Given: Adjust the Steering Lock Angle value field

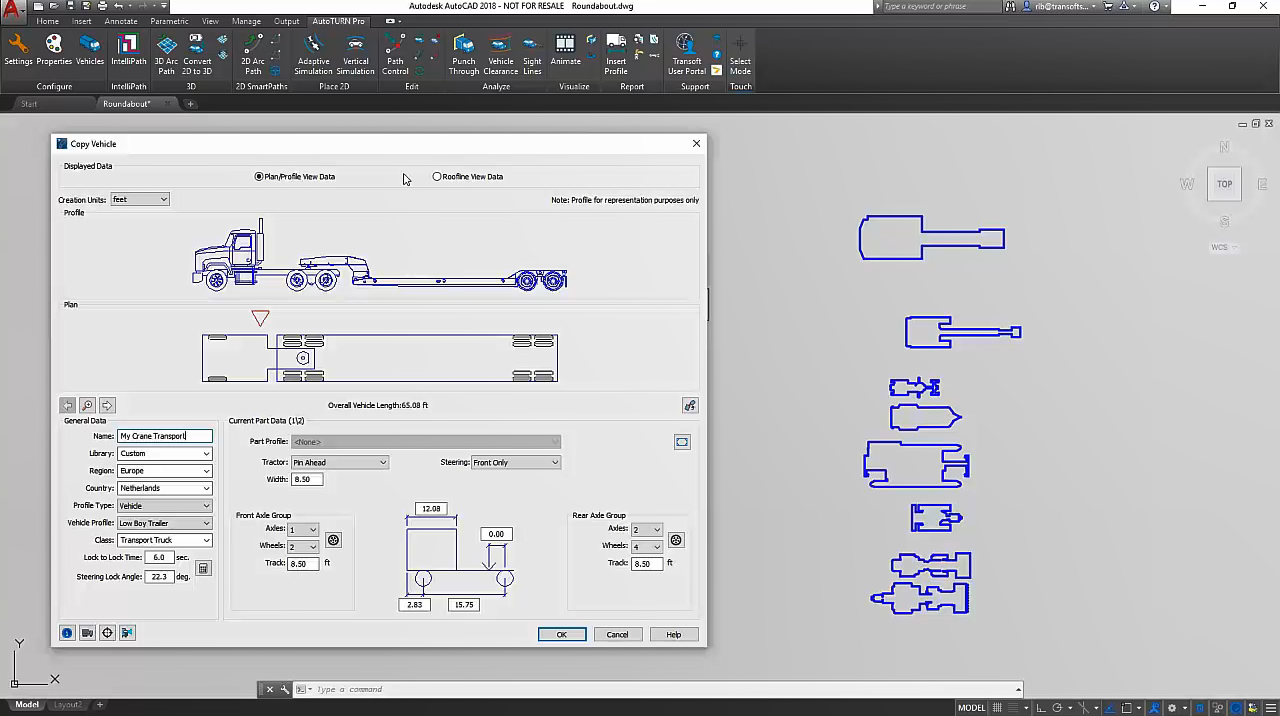Looking at the screenshot, I should tap(161, 575).
